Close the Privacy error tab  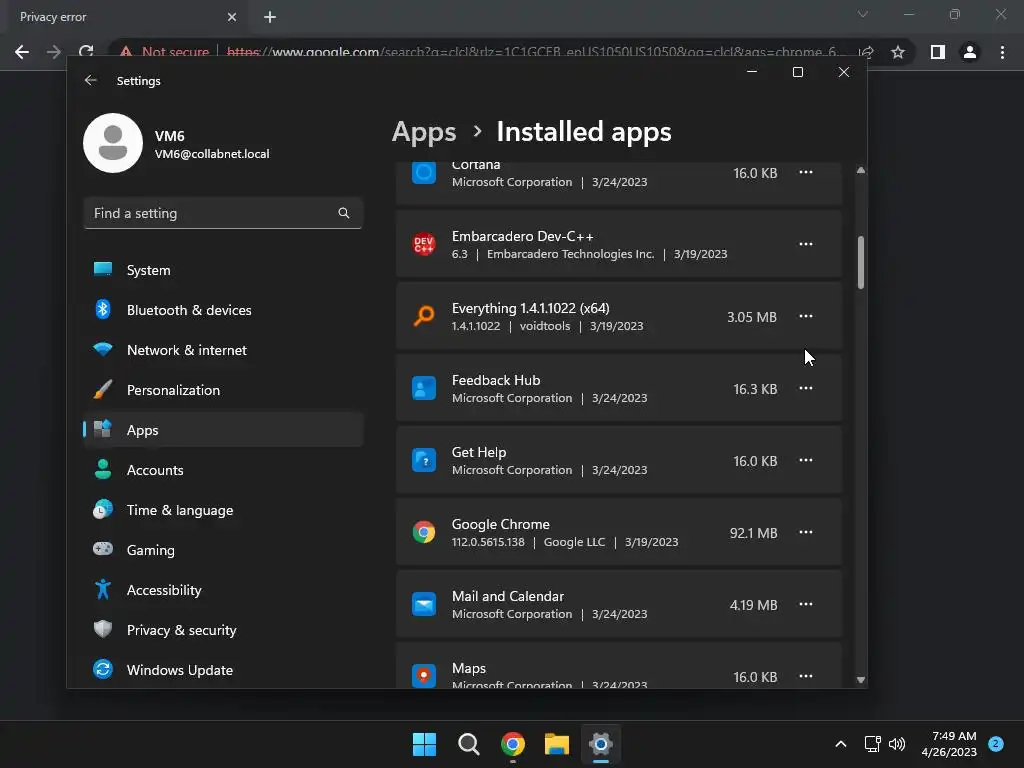coord(232,17)
